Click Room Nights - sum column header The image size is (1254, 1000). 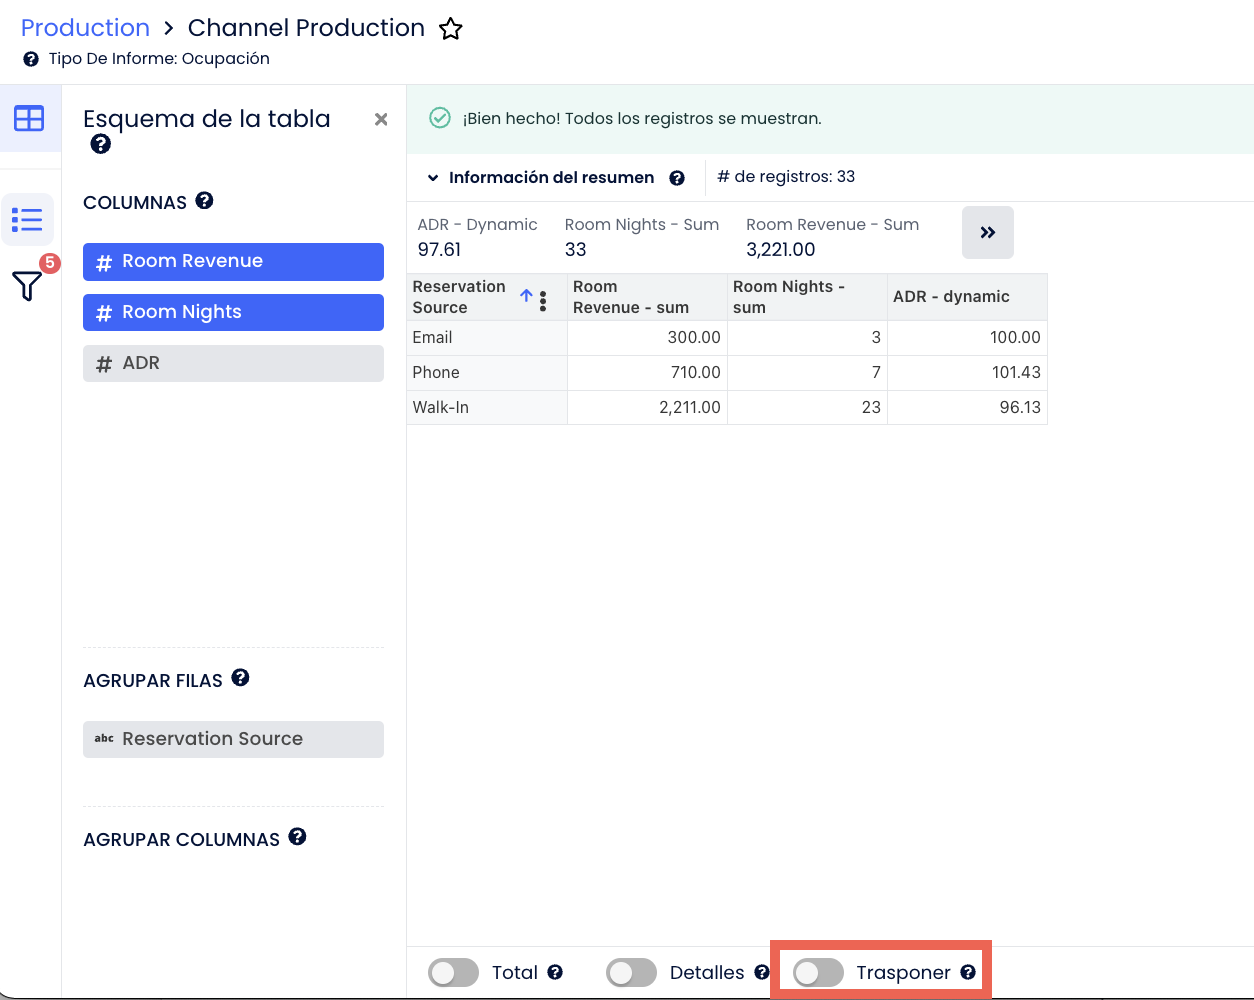click(x=807, y=297)
